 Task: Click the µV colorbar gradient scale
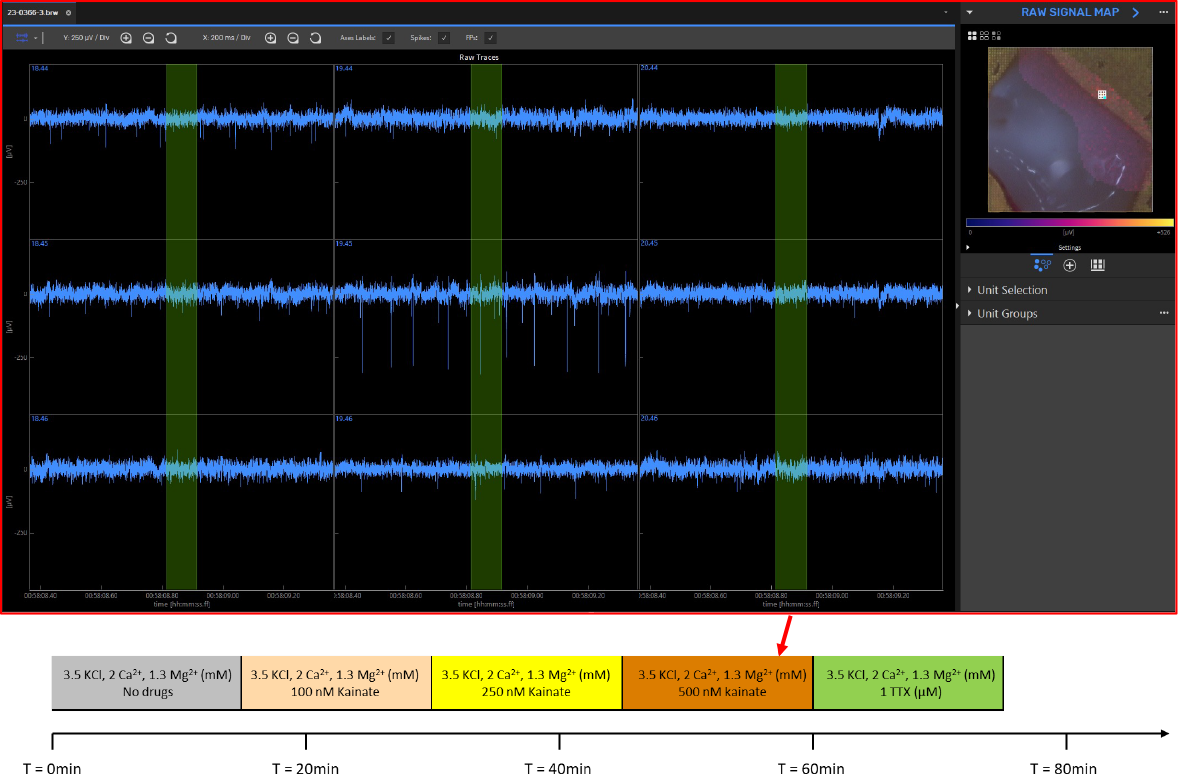[x=1069, y=223]
